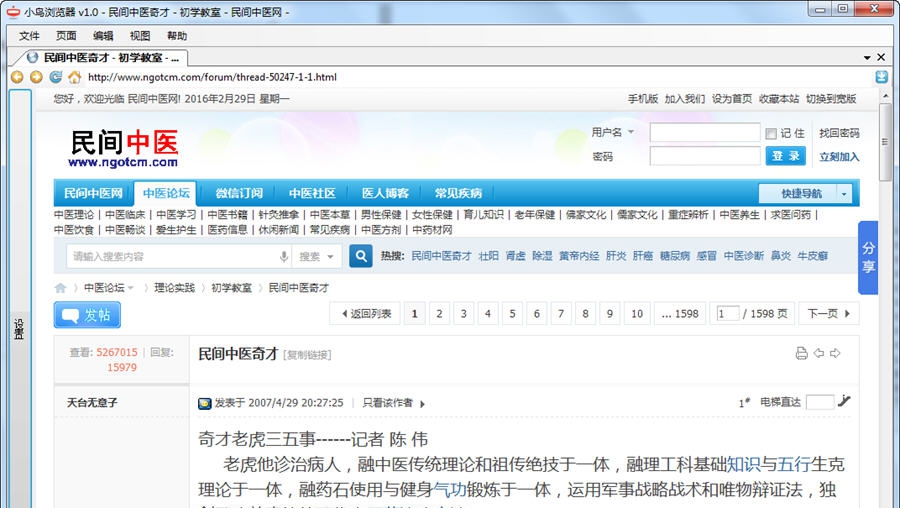The image size is (900, 508).
Task: Expand the 只看该作者 arrow
Action: point(422,404)
